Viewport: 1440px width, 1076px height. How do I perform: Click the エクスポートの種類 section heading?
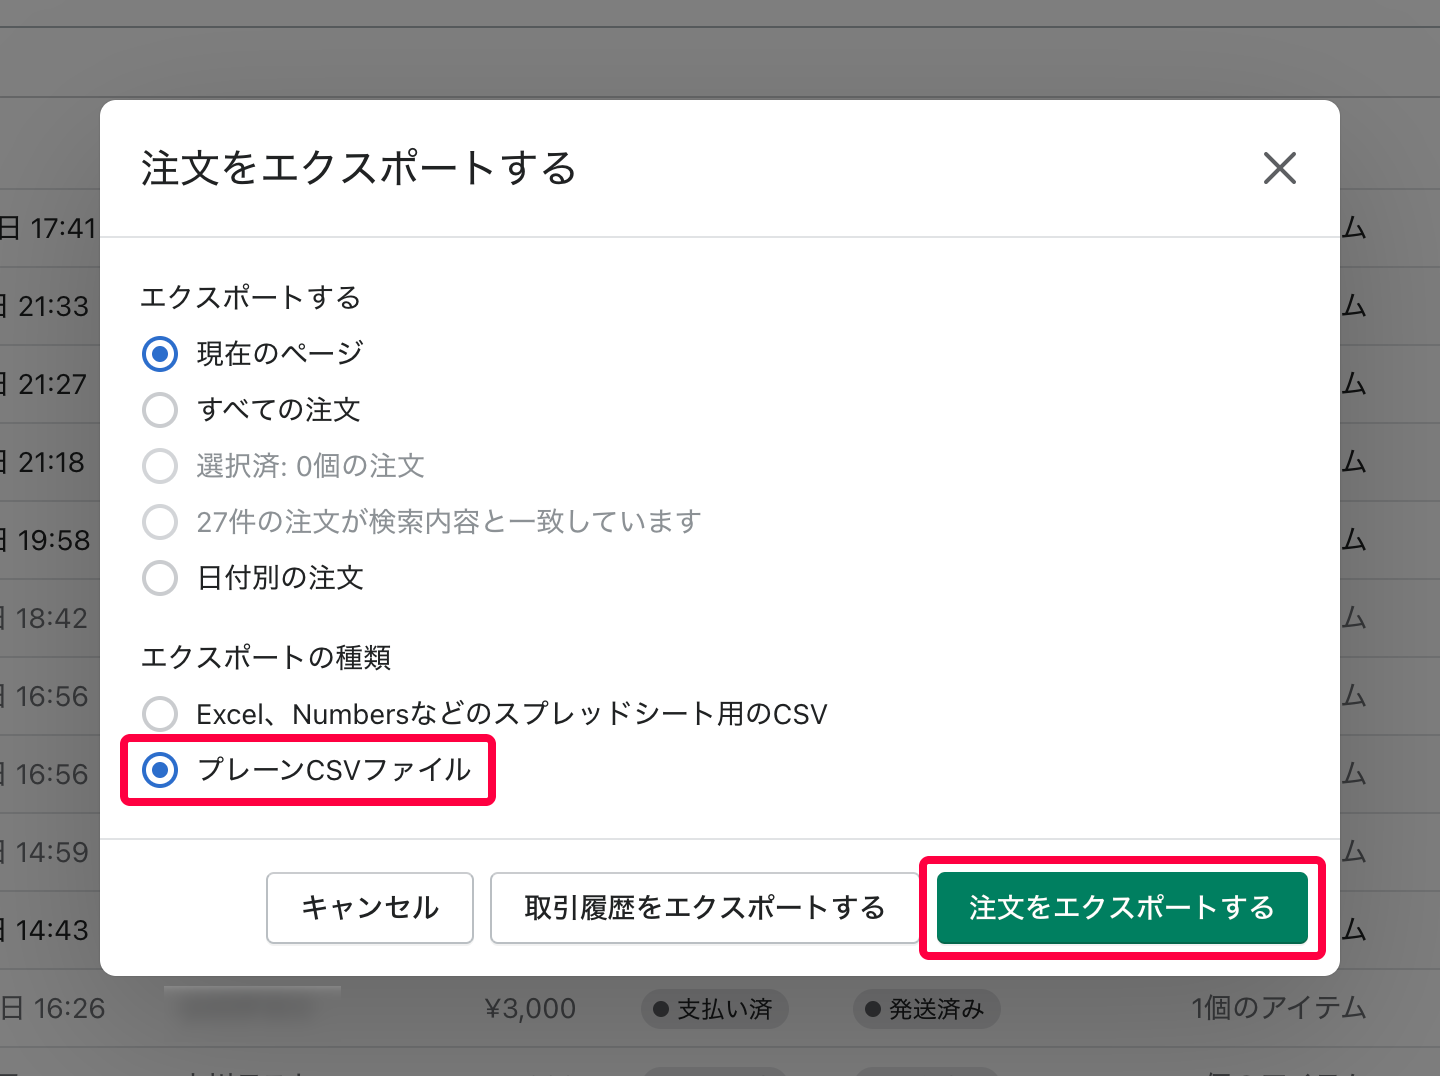point(266,658)
